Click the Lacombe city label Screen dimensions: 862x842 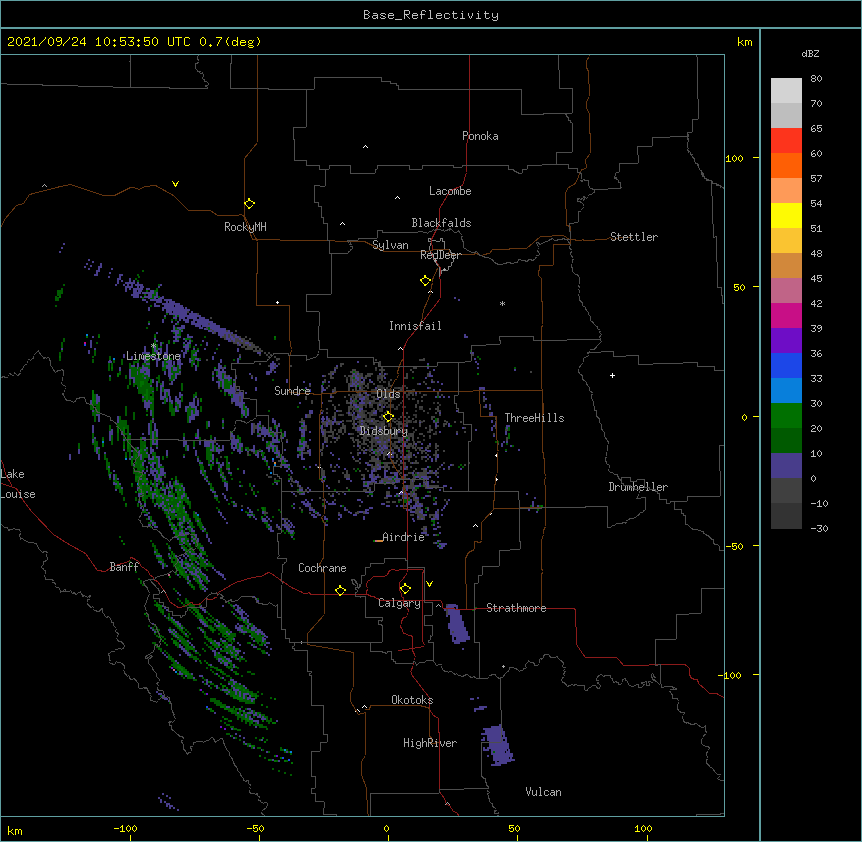pos(450,191)
